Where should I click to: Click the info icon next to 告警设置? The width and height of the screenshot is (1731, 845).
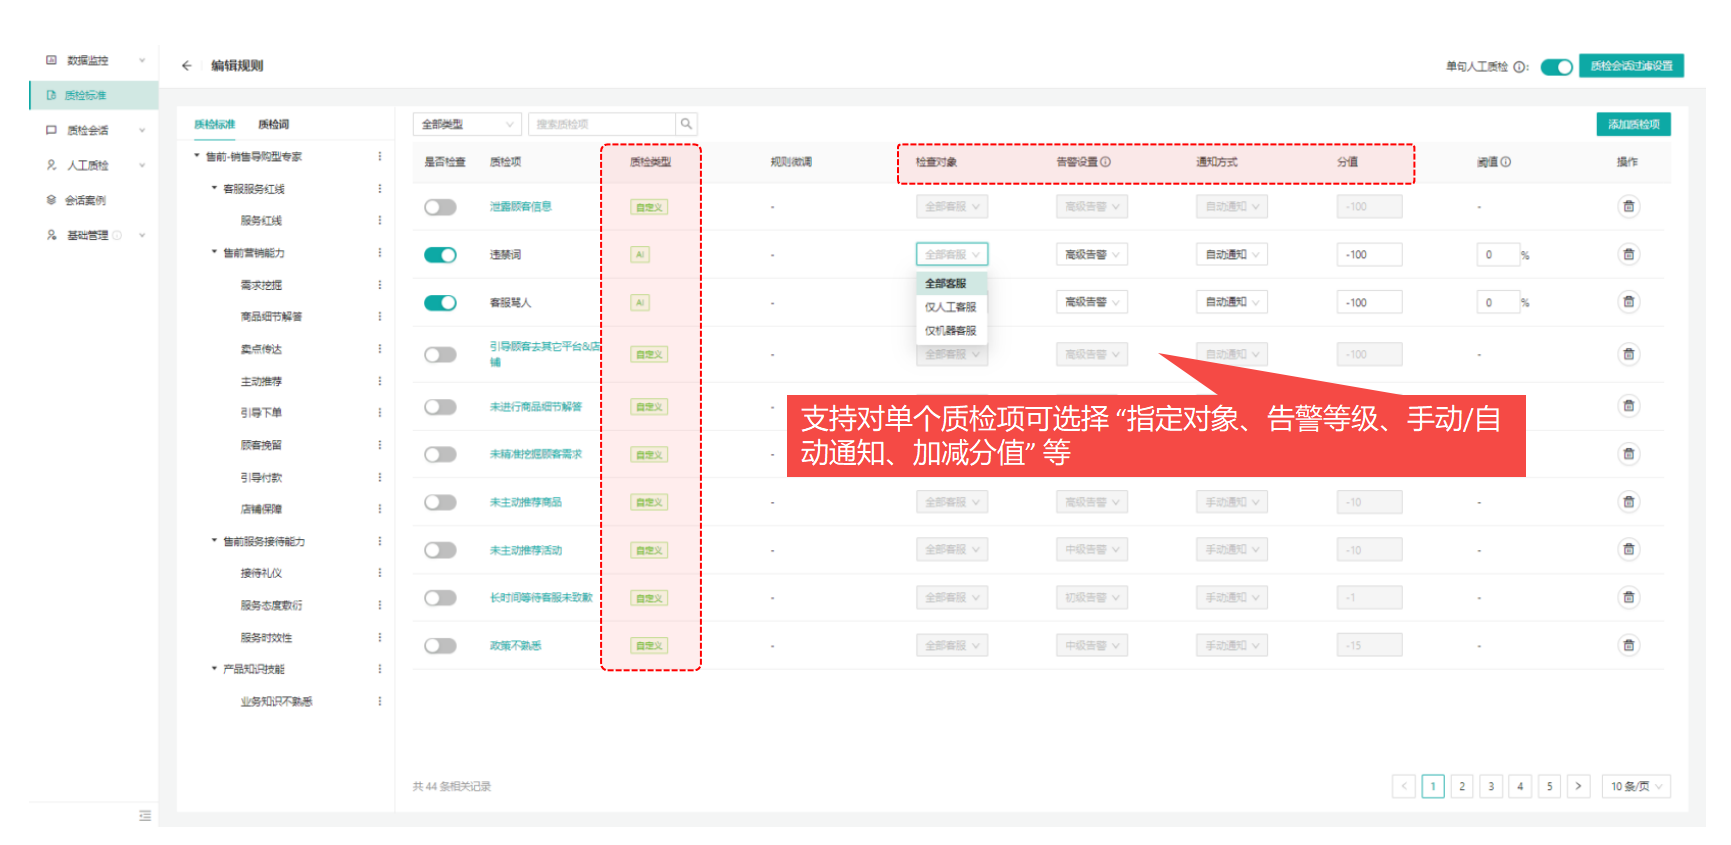coord(1105,162)
